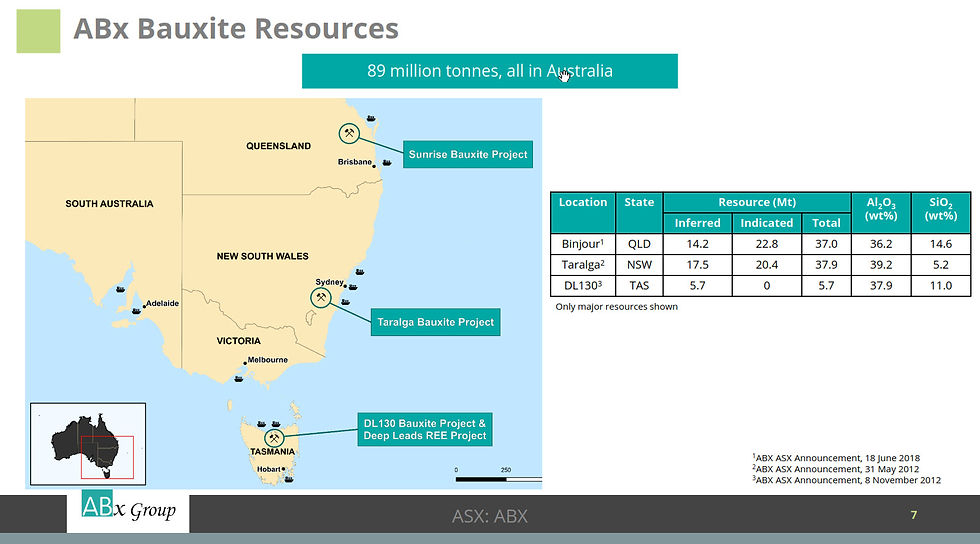The height and width of the screenshot is (544, 980).
Task: Click Binjour SiO2 value 14.6
Action: click(941, 244)
